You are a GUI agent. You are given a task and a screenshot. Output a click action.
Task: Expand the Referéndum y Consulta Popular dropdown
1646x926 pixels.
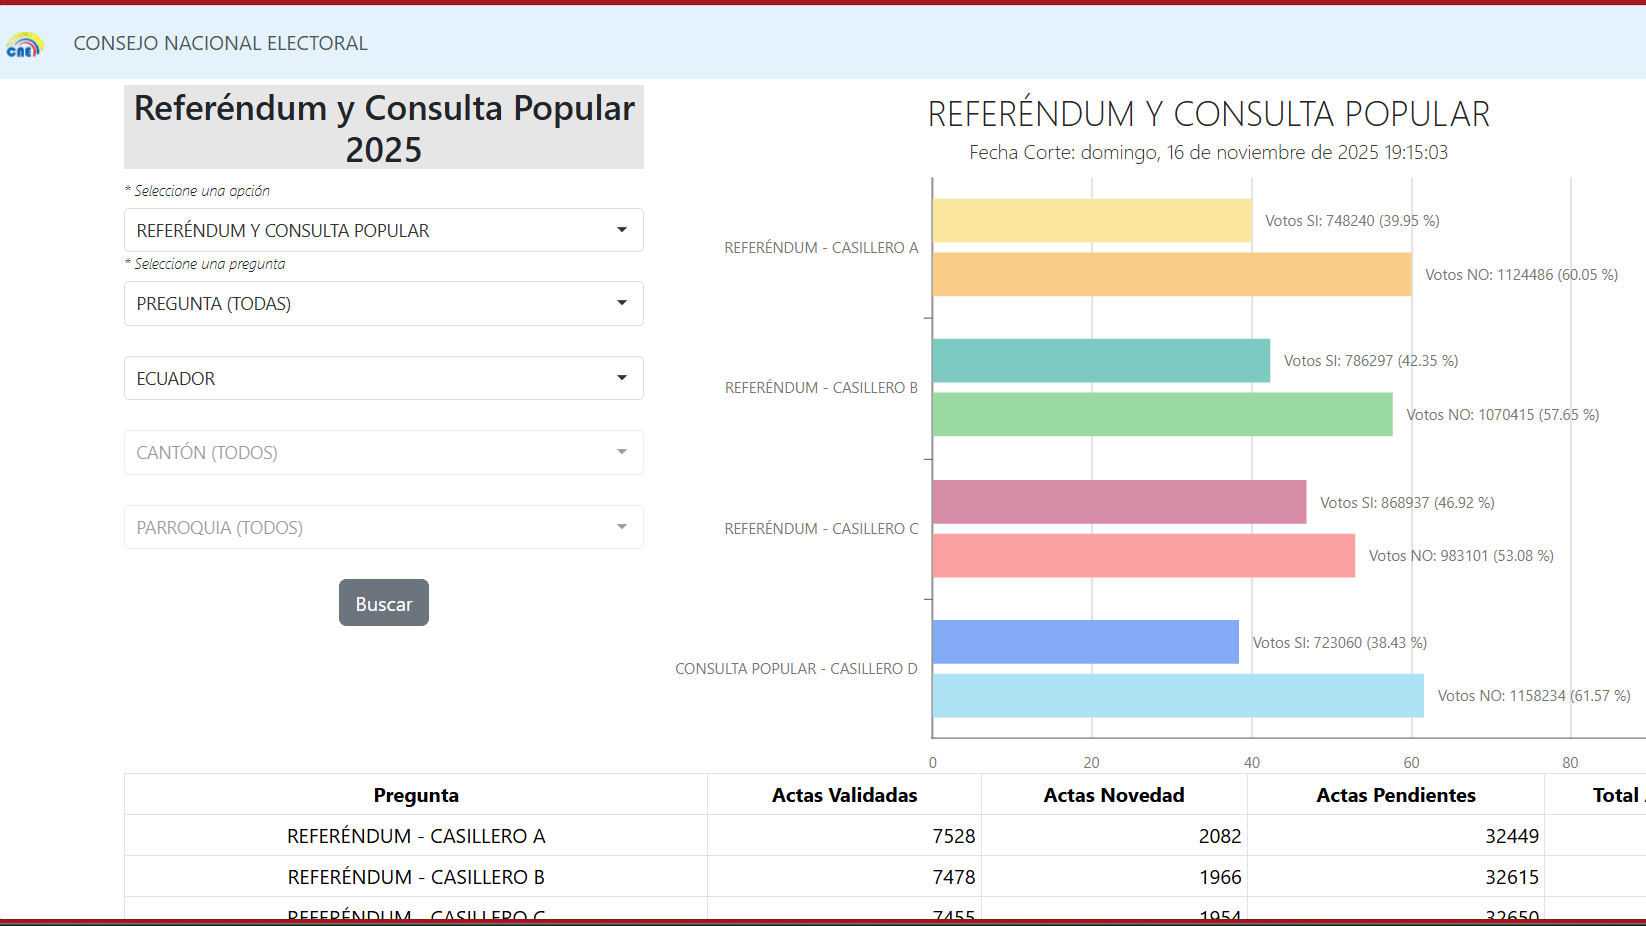coord(383,230)
